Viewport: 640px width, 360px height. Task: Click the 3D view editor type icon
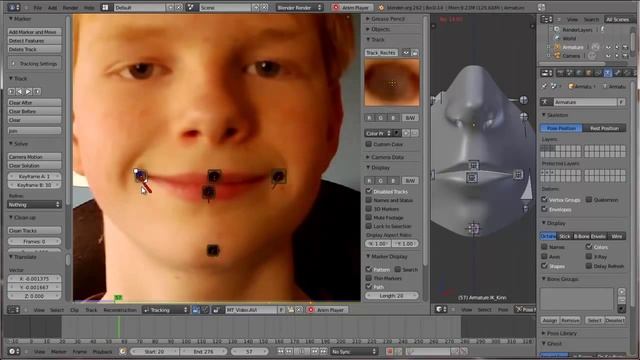click(x=440, y=309)
